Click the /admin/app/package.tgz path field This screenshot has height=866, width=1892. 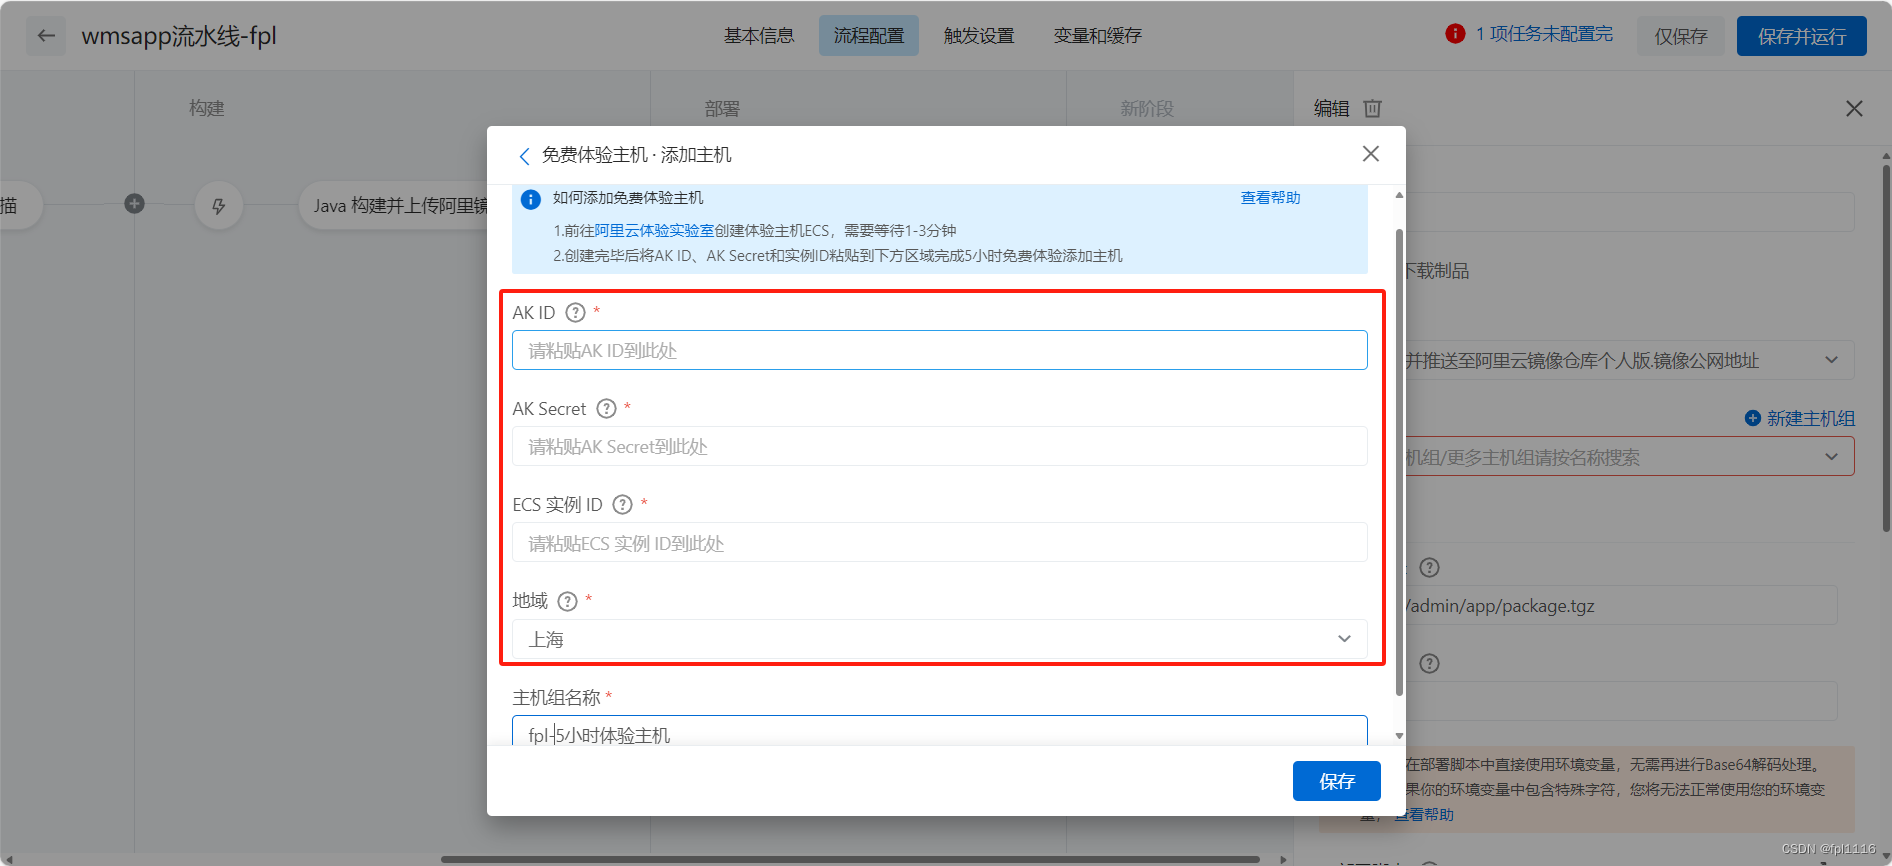[1621, 606]
